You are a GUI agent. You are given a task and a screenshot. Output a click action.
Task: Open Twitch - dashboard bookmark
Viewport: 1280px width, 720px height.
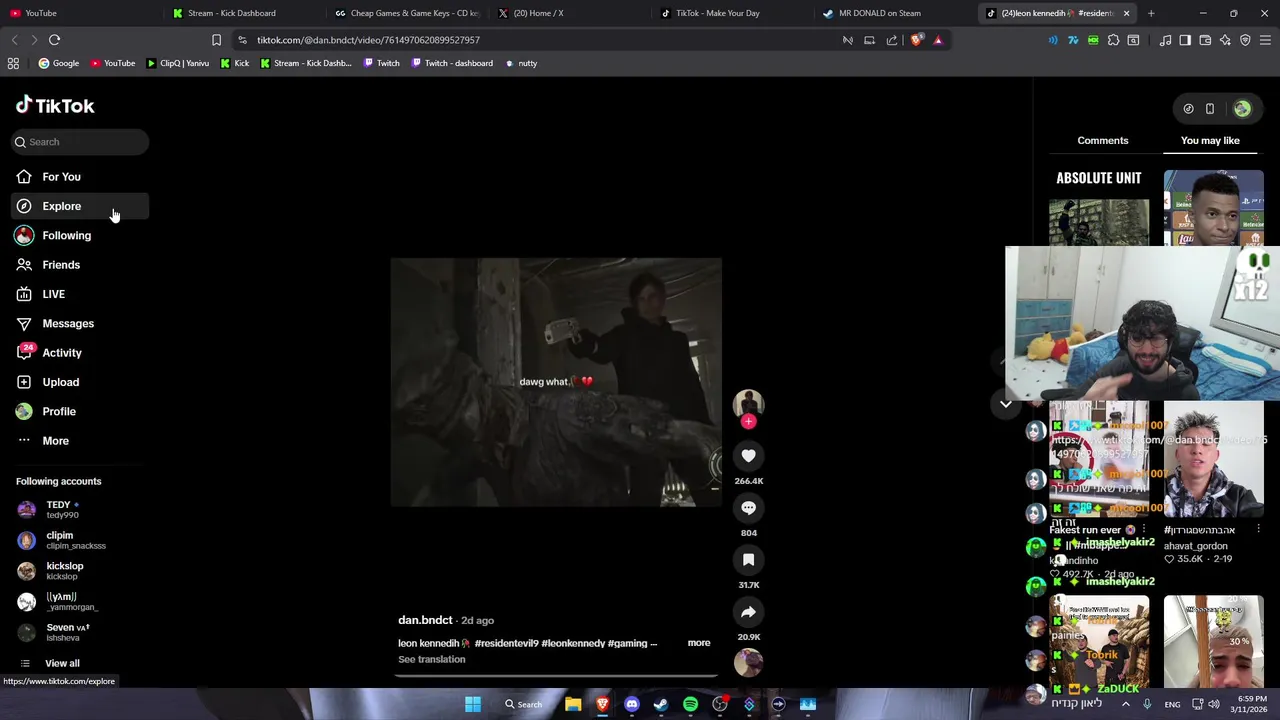click(x=450, y=63)
